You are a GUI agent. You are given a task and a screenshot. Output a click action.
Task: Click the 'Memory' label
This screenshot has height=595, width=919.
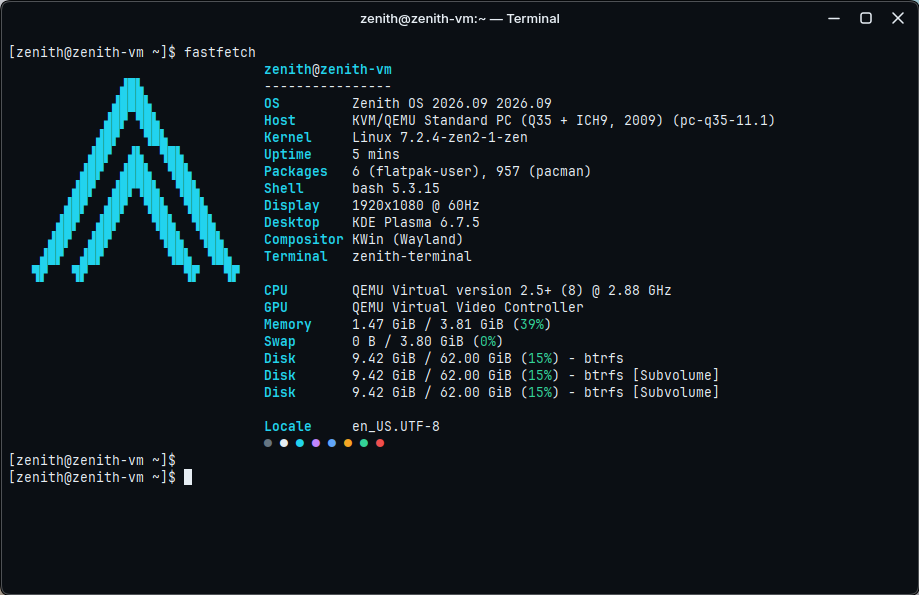click(288, 324)
